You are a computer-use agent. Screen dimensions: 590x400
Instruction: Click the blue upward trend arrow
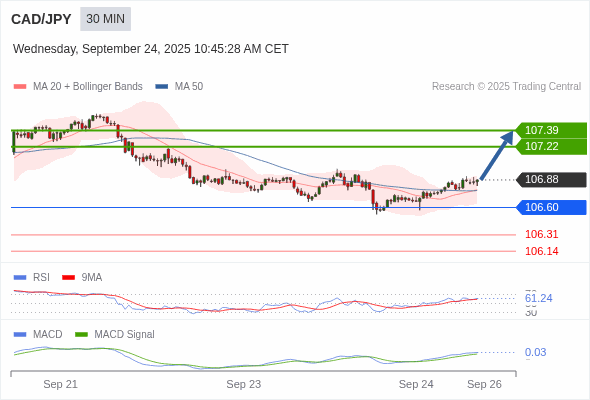[x=497, y=155]
